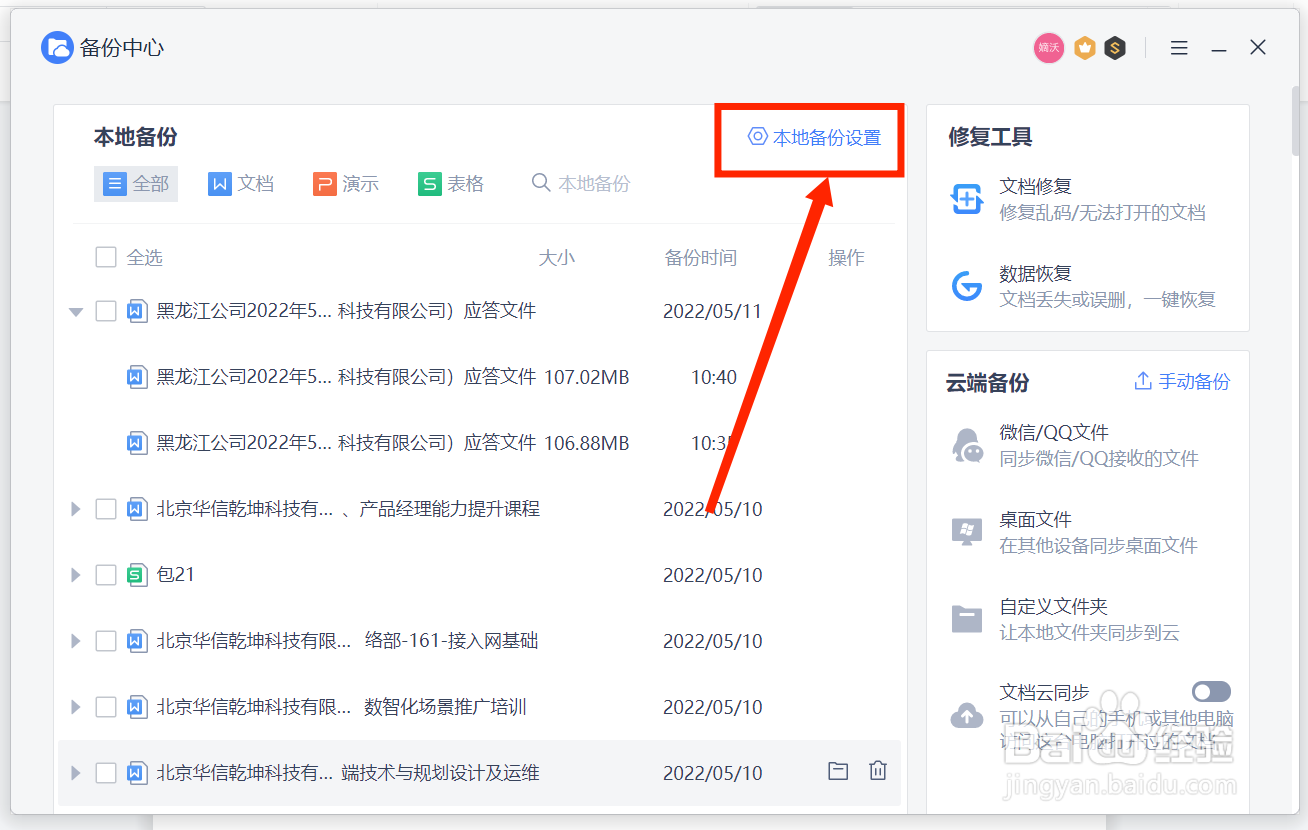Delete the 端技术与规划设计及运维 backup via trash icon

pyautogui.click(x=877, y=770)
